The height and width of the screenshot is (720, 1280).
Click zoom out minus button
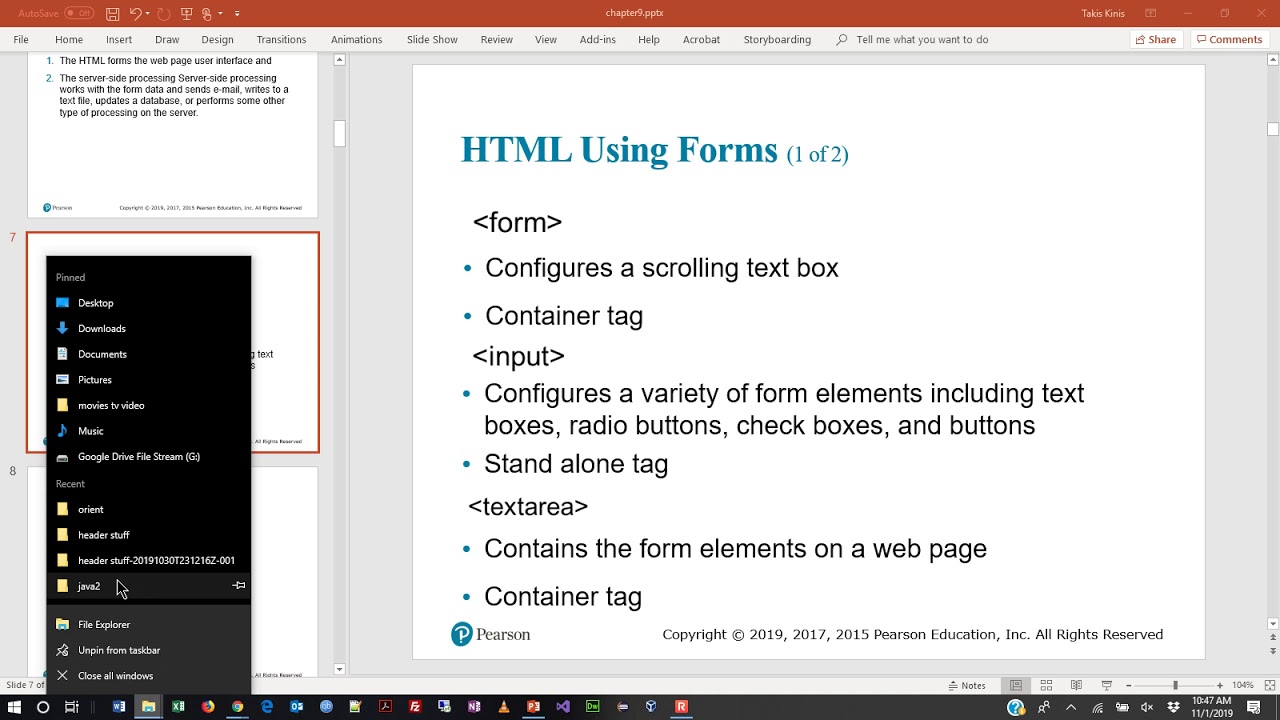[1129, 685]
